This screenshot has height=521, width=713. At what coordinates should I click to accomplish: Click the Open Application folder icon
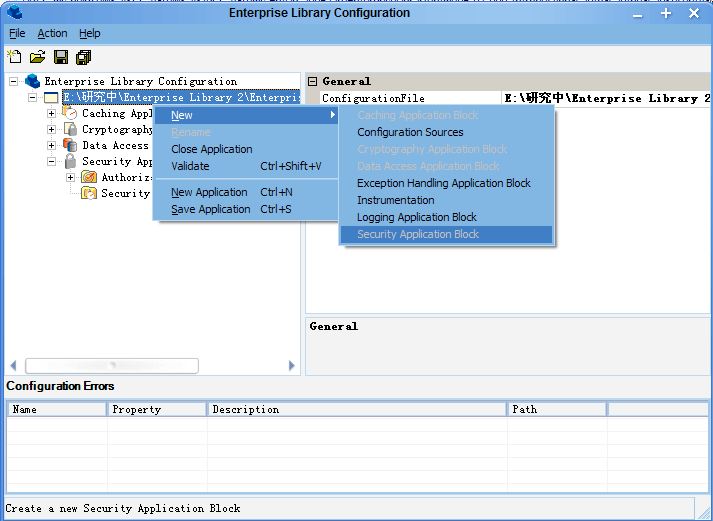(x=38, y=57)
